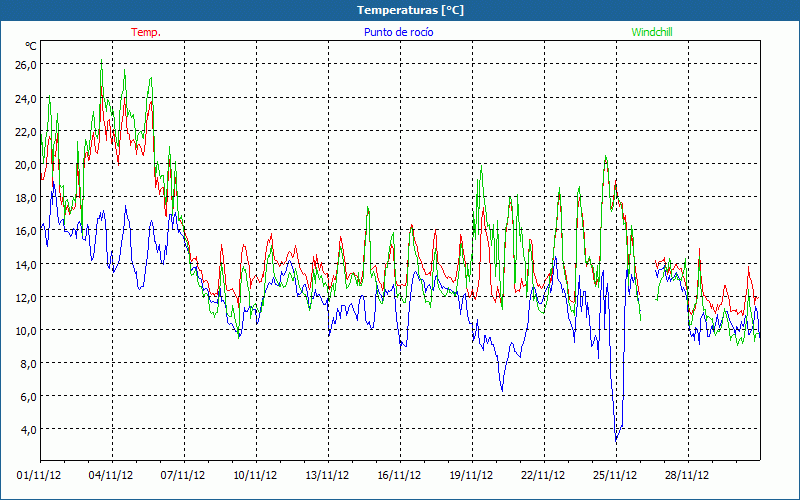Click the 28/11/12 date label
The height and width of the screenshot is (500, 800).
(x=687, y=475)
